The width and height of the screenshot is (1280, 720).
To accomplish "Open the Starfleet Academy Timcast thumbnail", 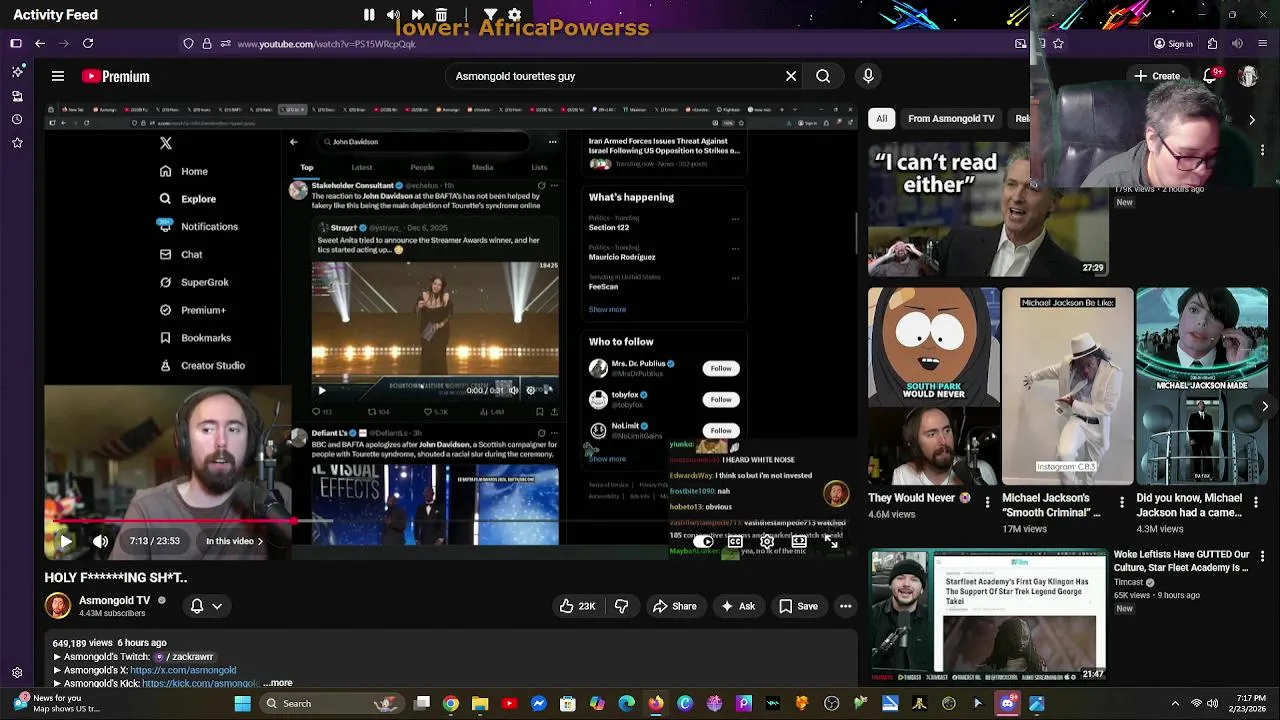I will (x=988, y=615).
